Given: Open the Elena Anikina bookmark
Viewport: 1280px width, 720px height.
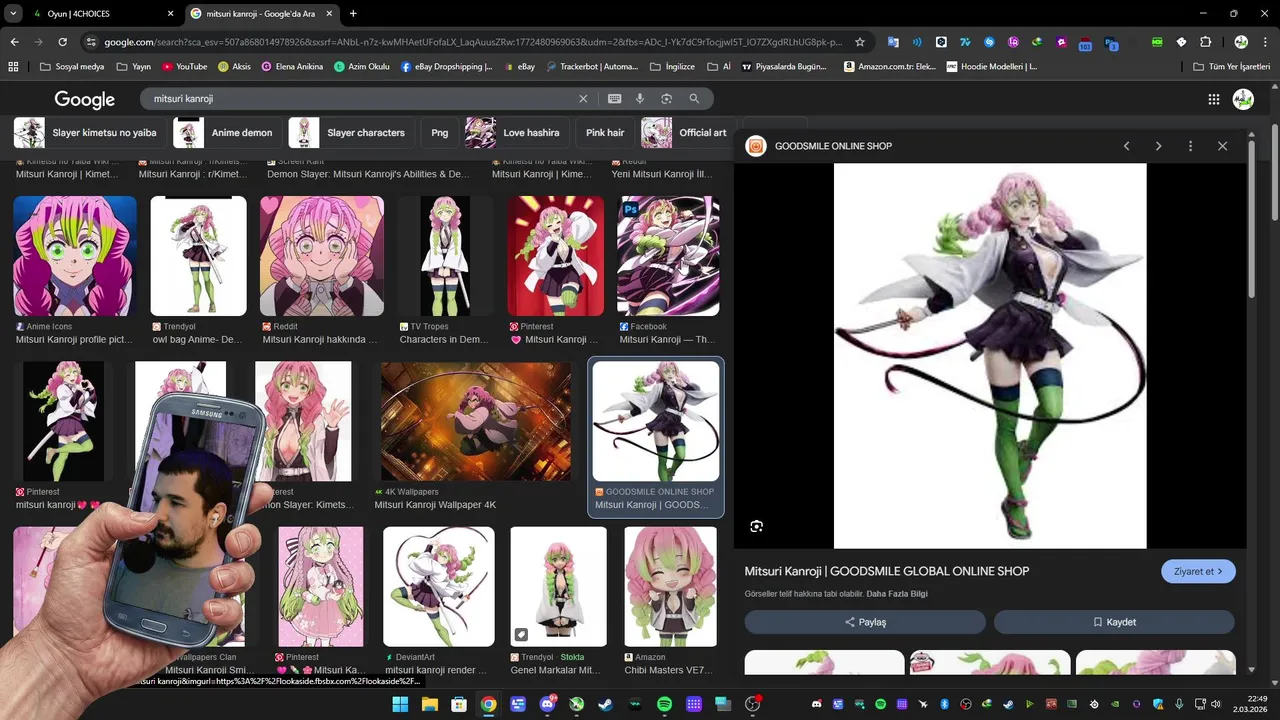Looking at the screenshot, I should [x=292, y=67].
